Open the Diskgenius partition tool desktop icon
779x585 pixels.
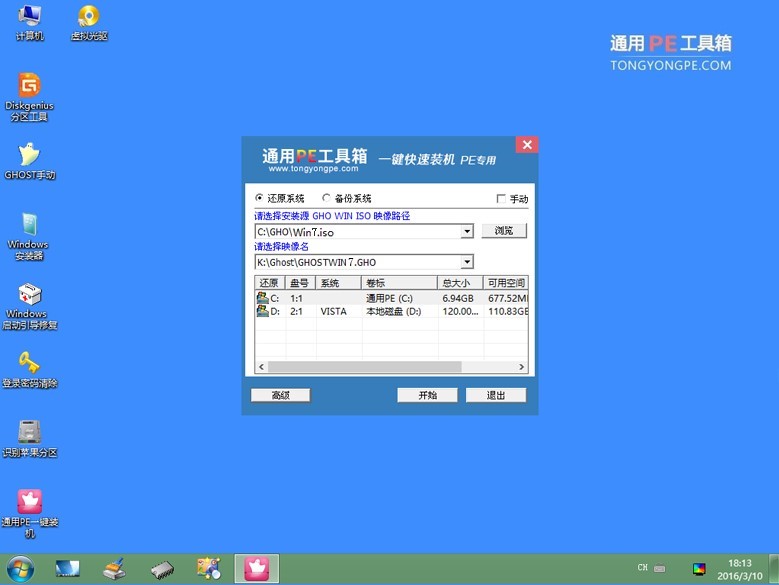[29, 87]
